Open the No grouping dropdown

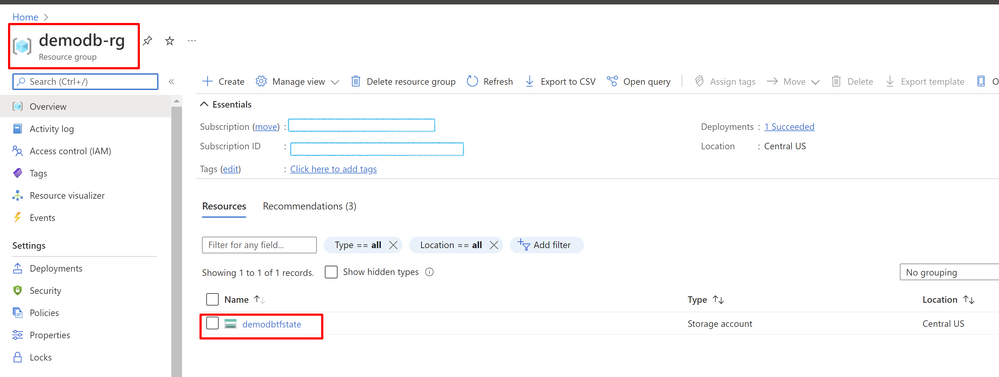[949, 272]
